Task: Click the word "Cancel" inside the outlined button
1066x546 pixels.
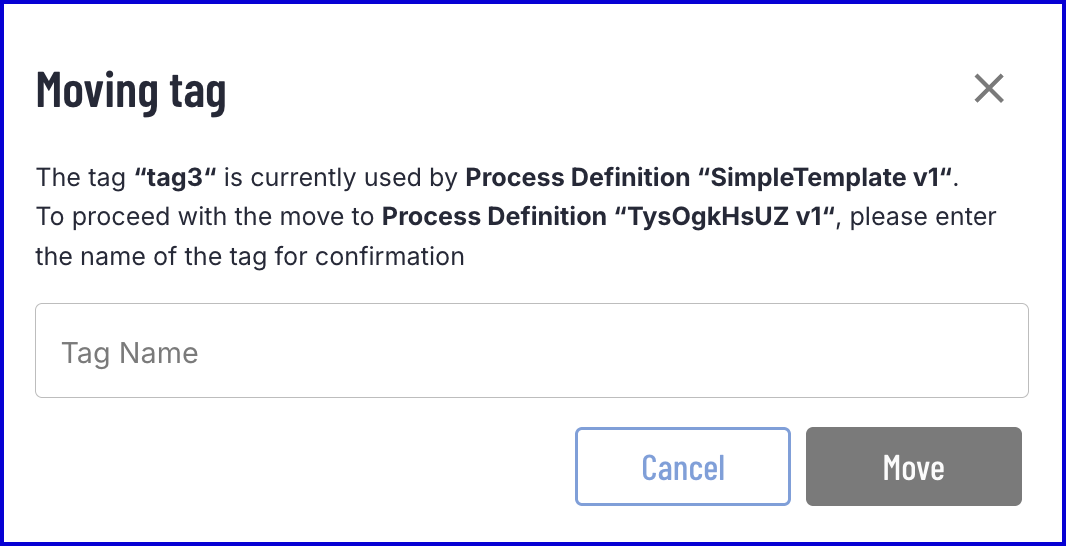Action: [x=683, y=467]
